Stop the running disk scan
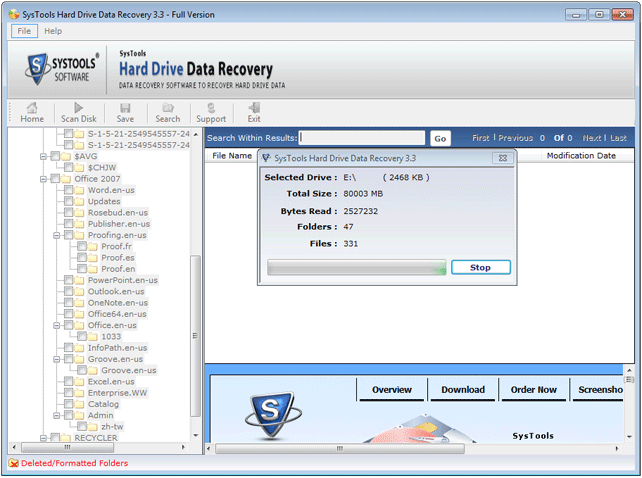 (481, 267)
